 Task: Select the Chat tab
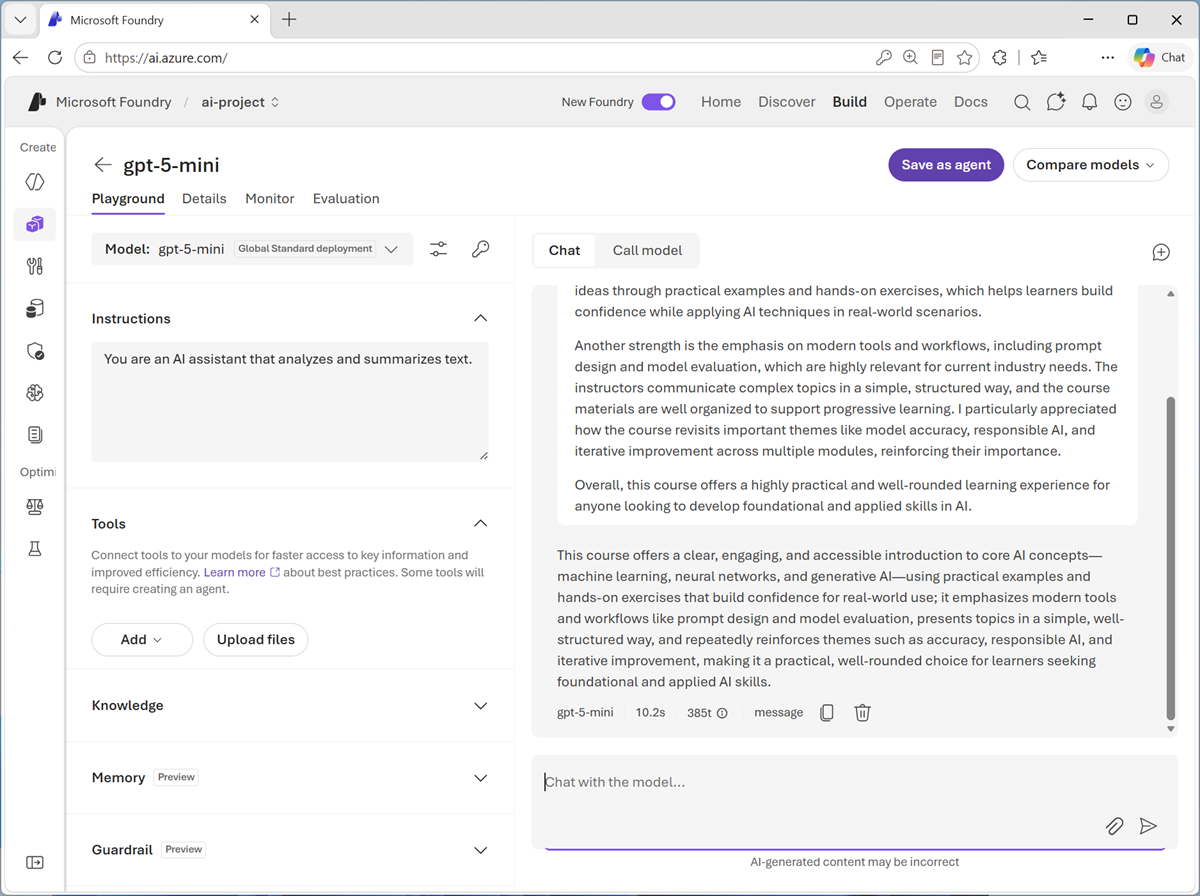pos(564,250)
